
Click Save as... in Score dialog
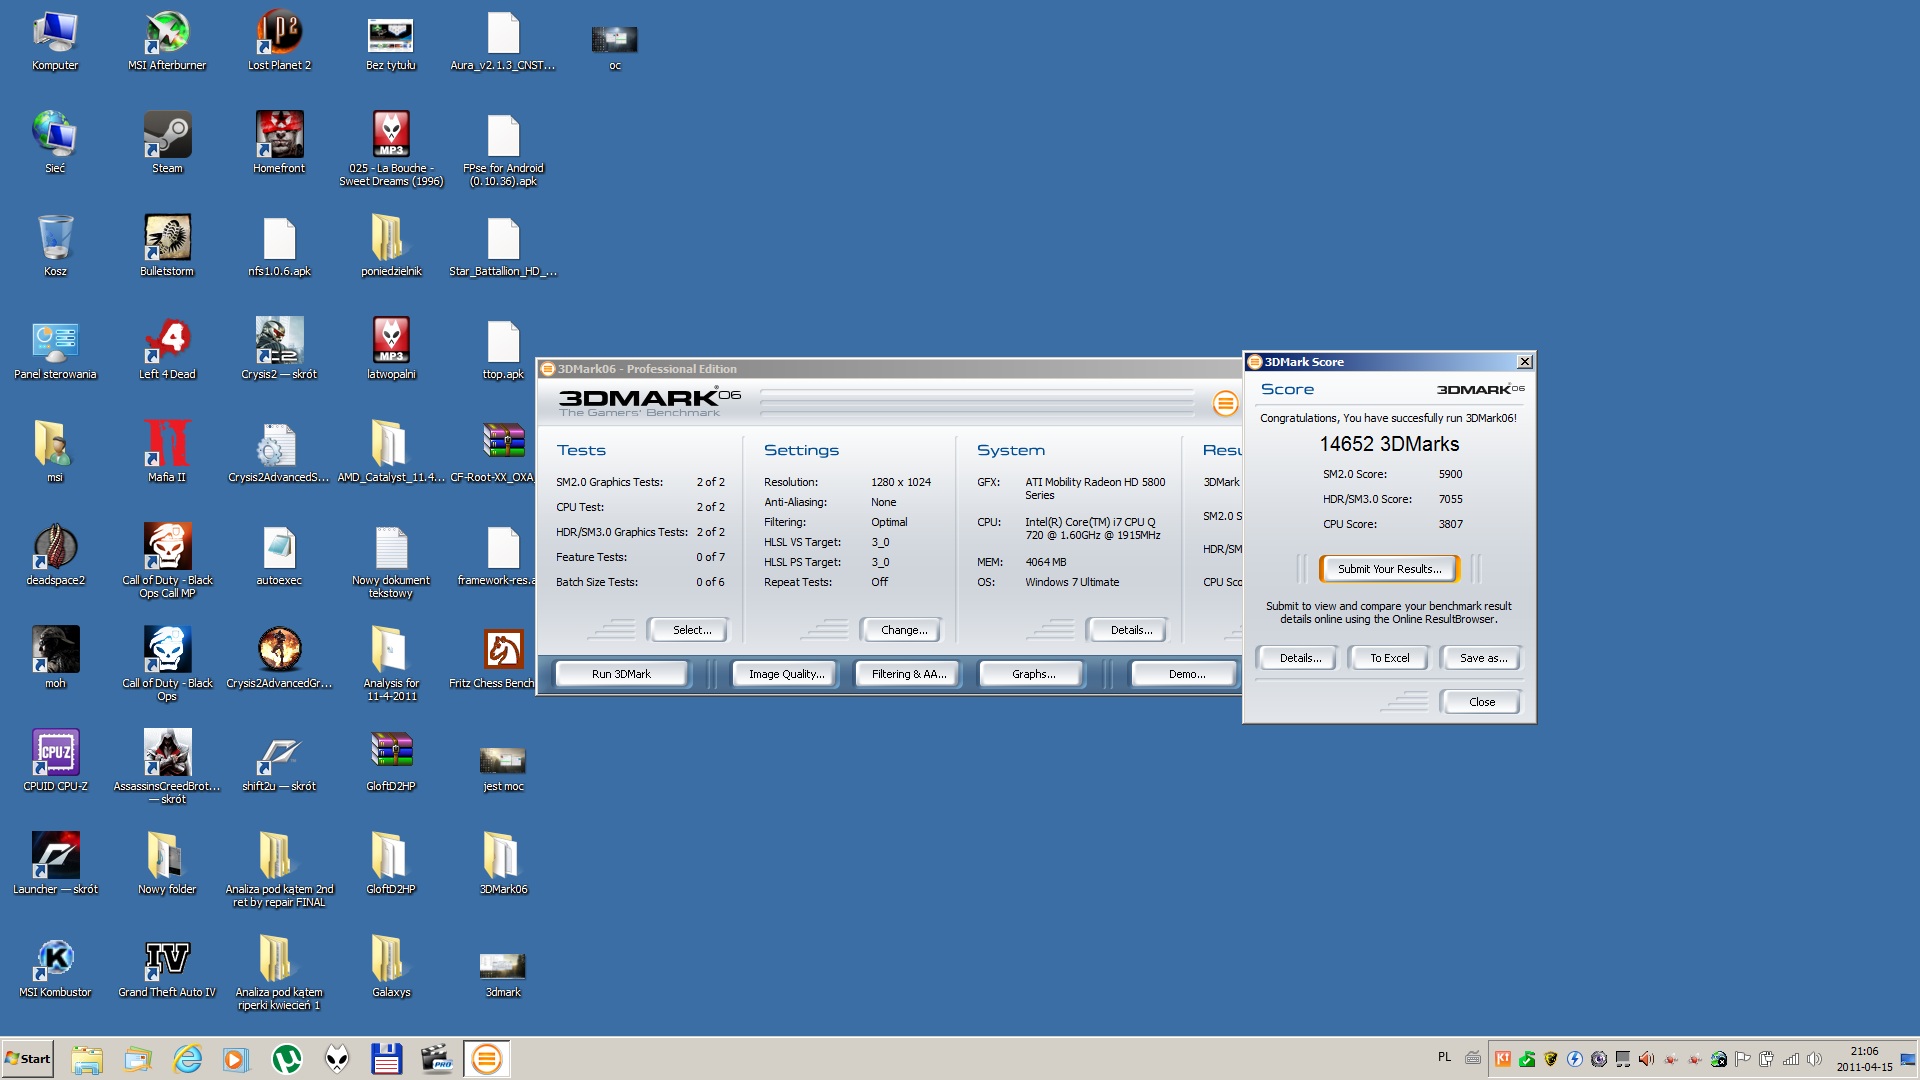(1483, 658)
